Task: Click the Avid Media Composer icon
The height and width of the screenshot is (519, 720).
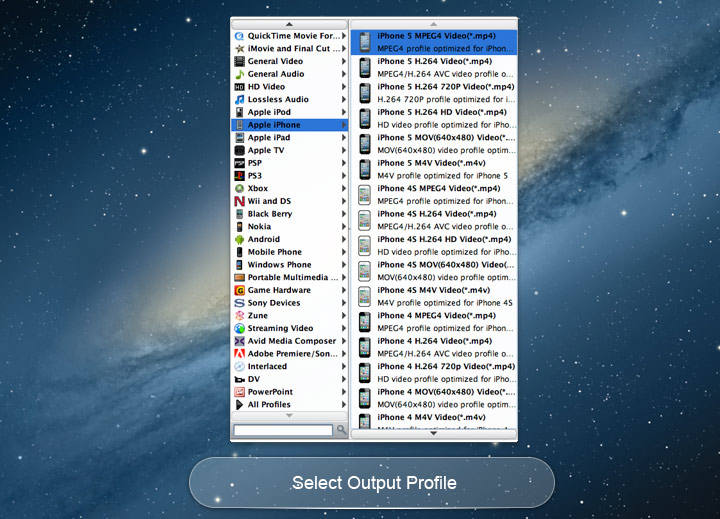Action: (239, 341)
